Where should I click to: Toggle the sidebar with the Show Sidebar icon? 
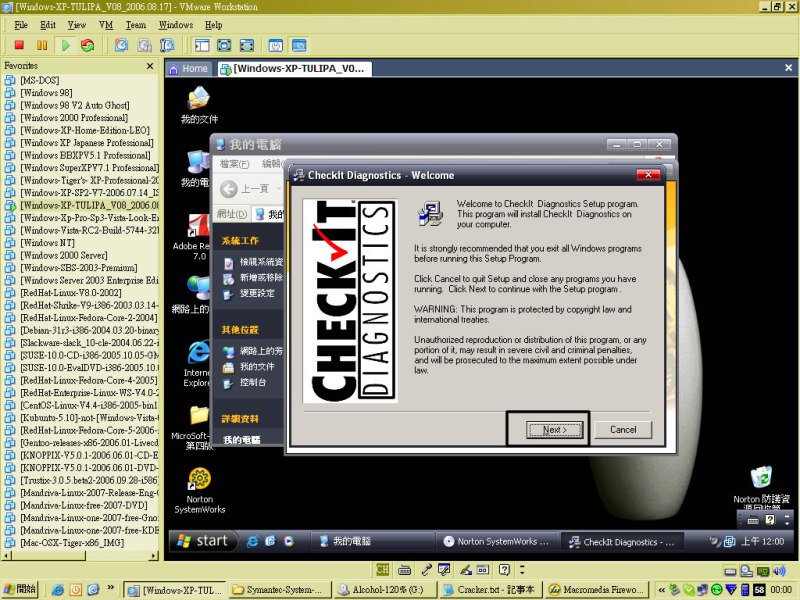coord(202,45)
